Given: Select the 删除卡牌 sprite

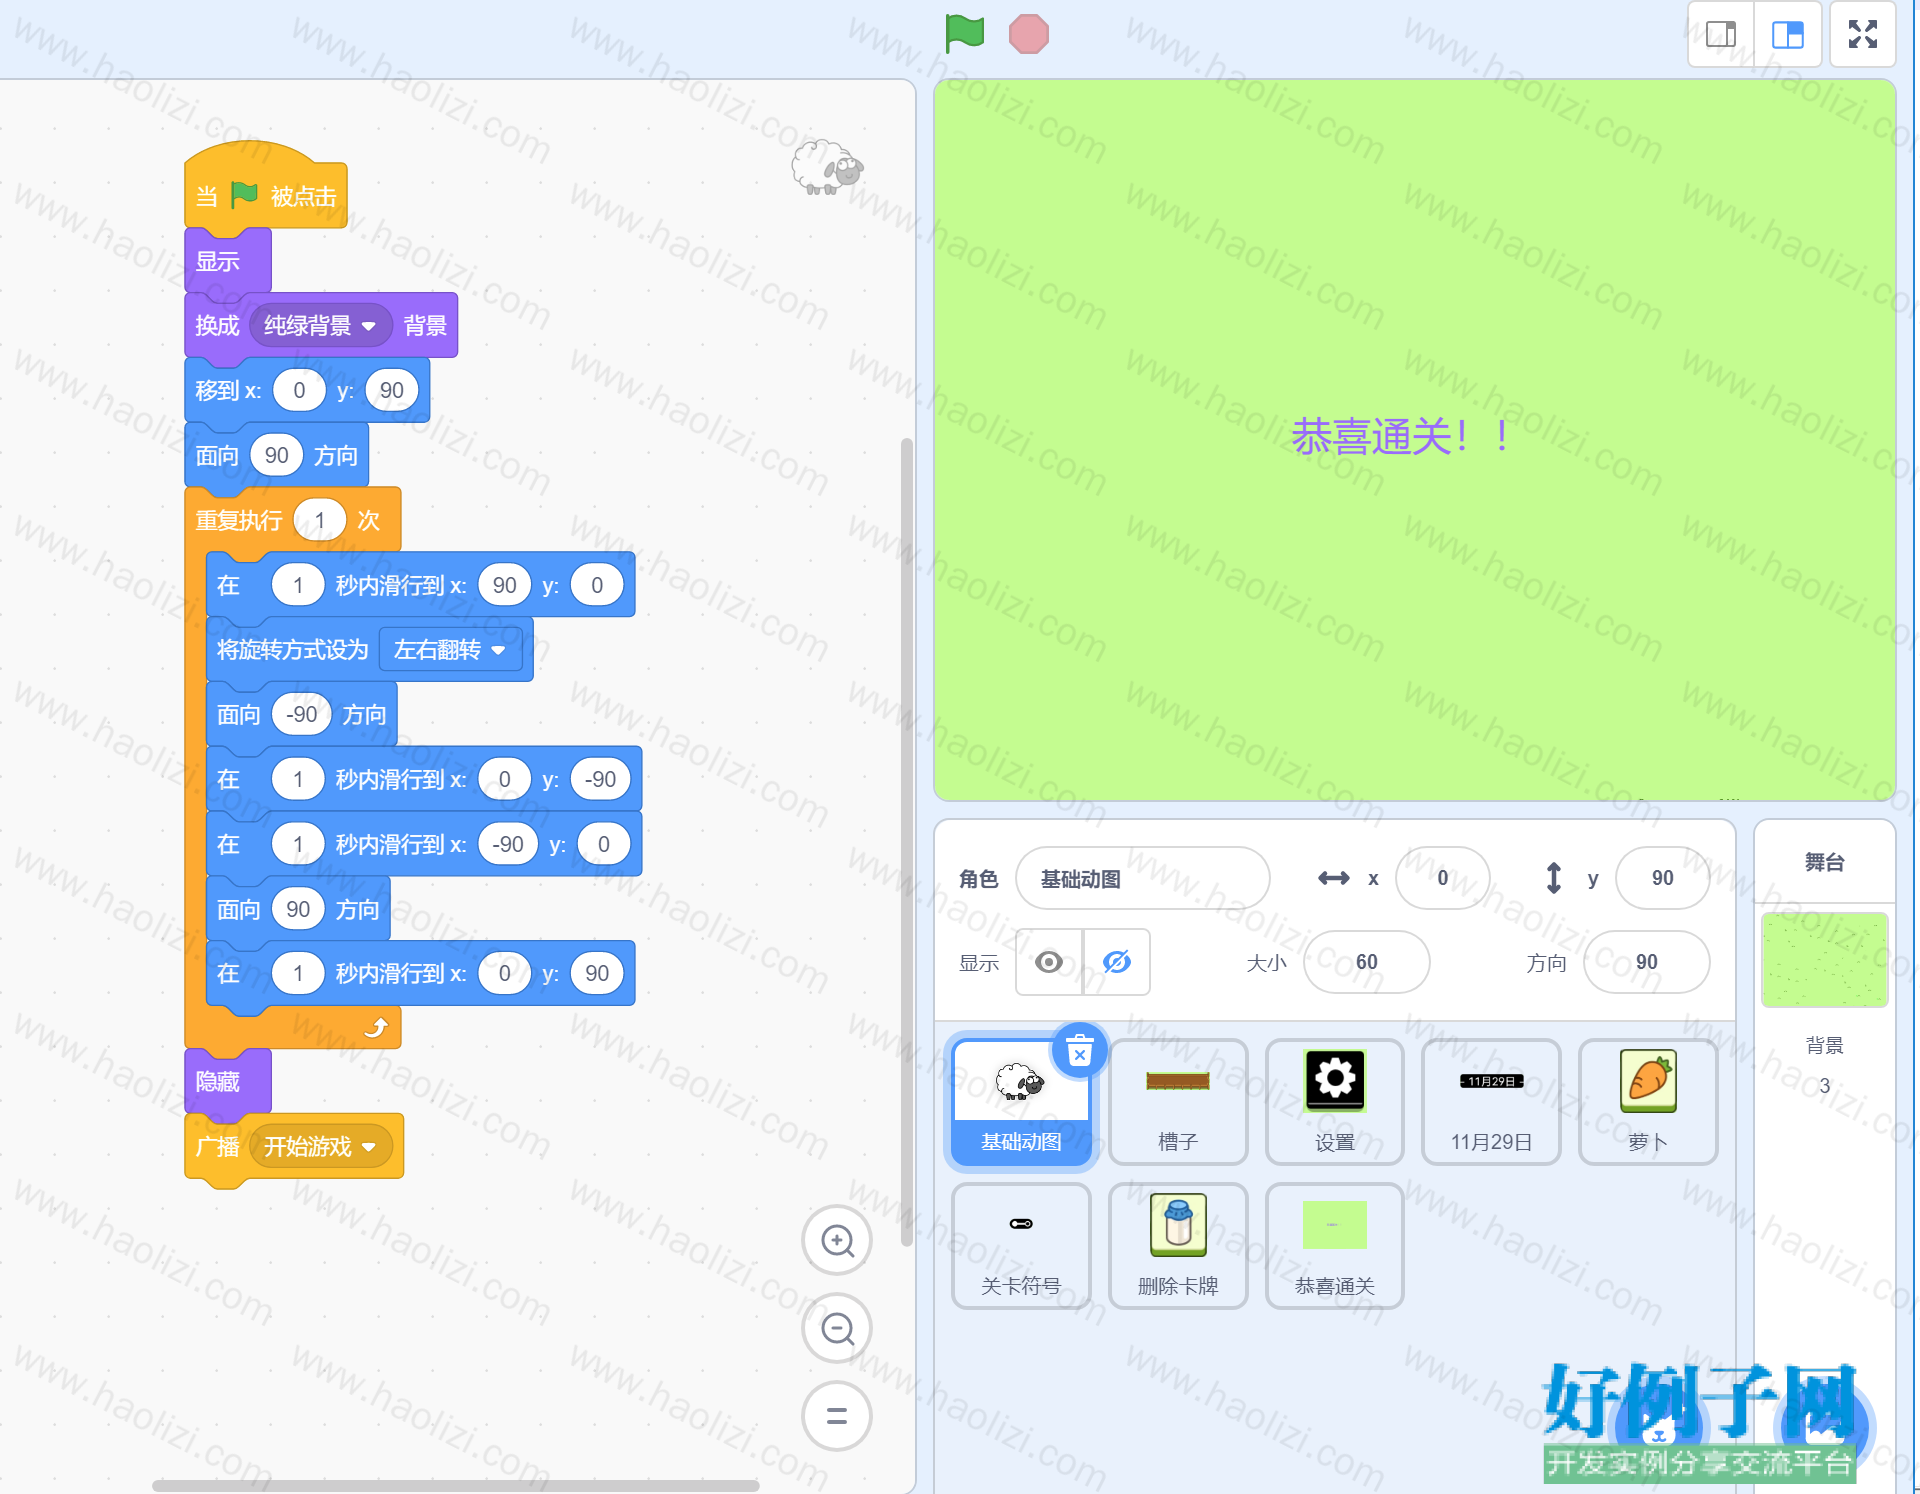Looking at the screenshot, I should click(1178, 1246).
